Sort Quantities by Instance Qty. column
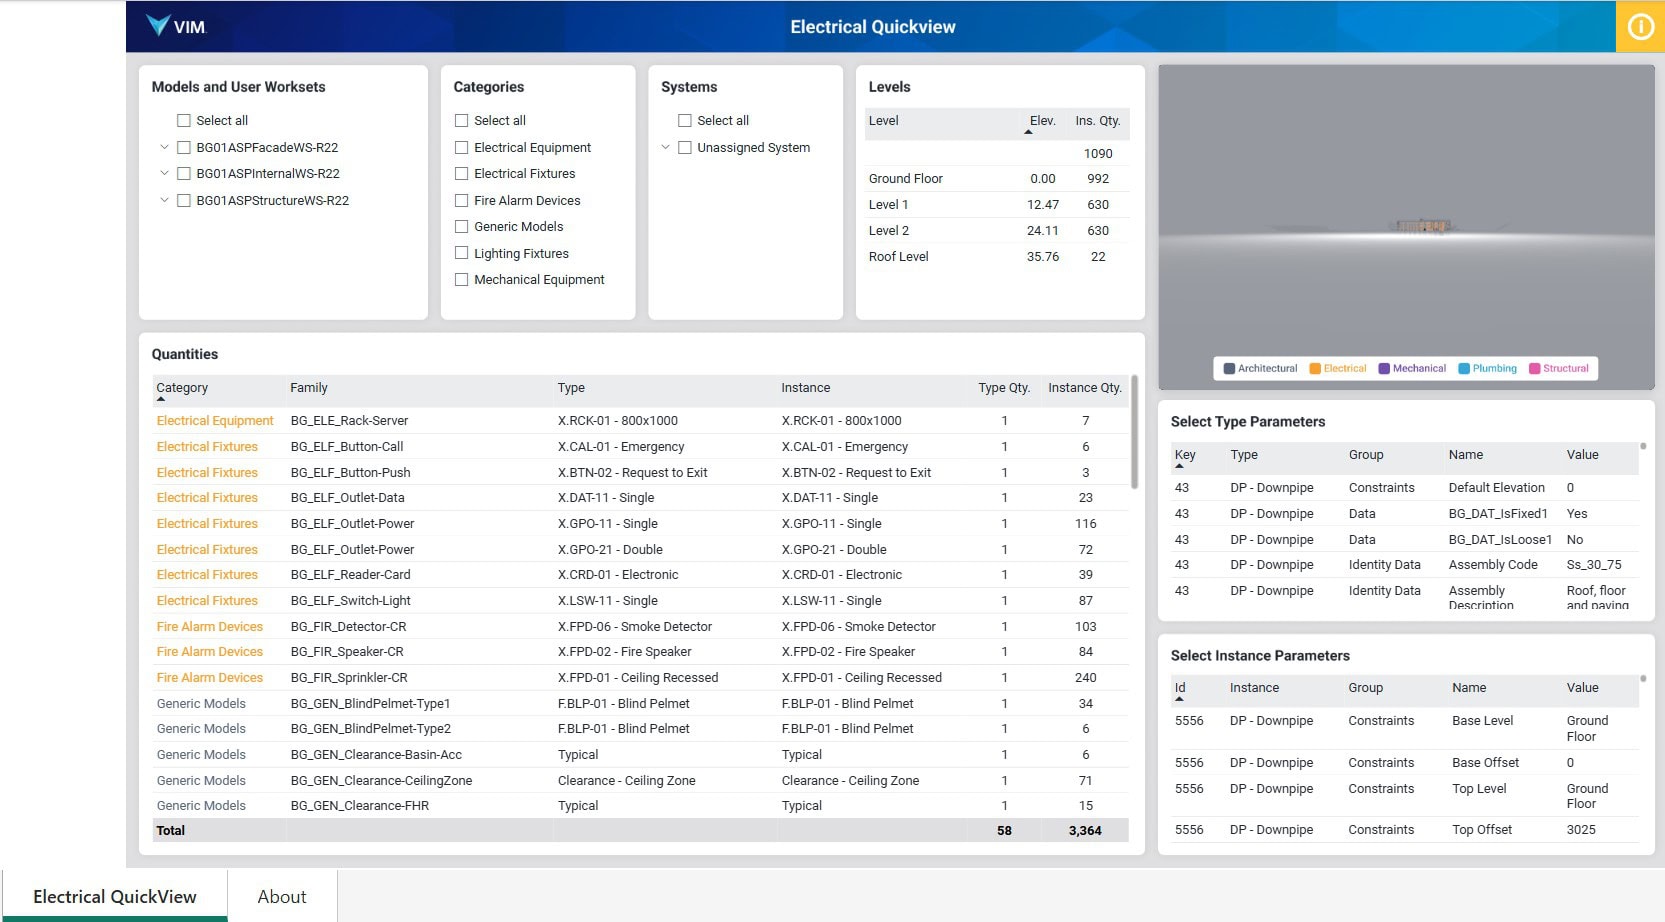The height and width of the screenshot is (922, 1665). 1084,388
